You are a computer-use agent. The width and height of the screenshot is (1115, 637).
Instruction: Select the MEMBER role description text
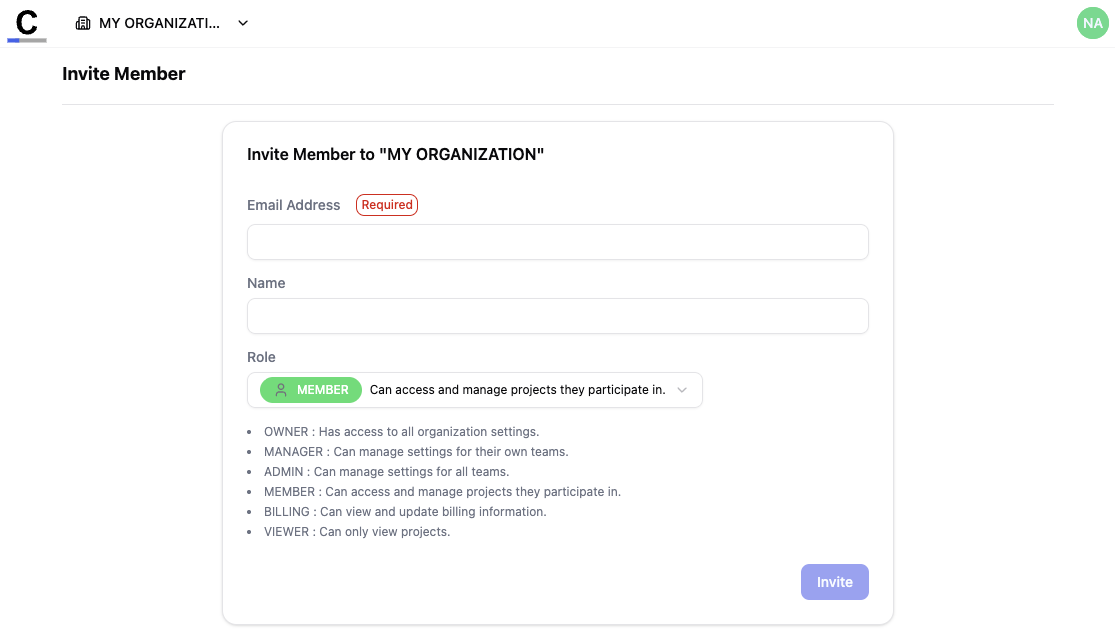[x=441, y=491]
